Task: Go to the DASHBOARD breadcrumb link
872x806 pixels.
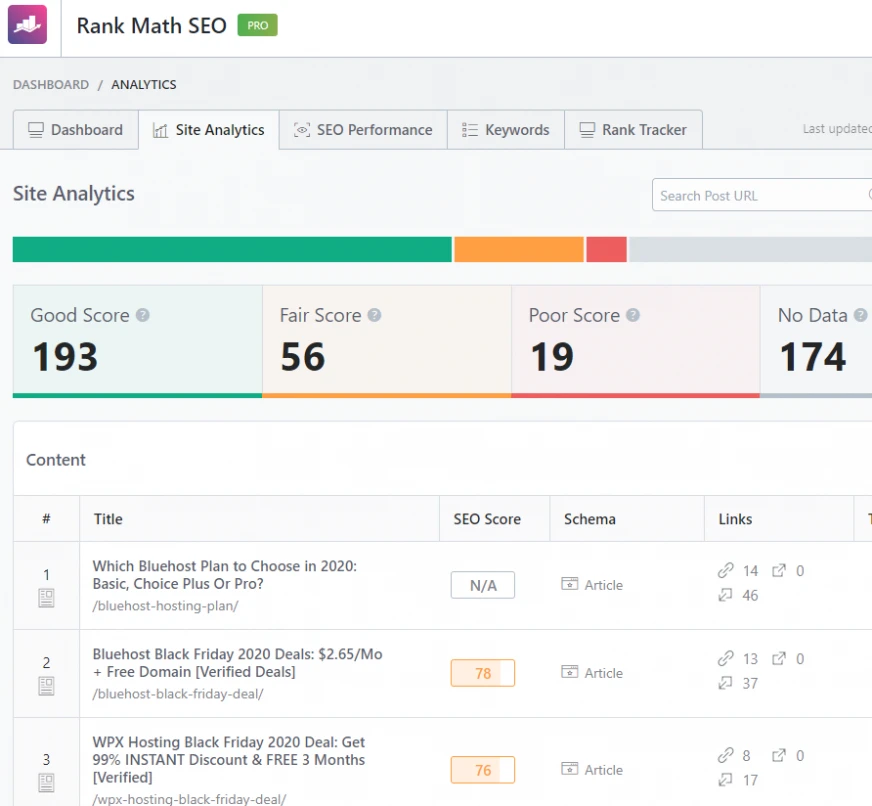Action: coord(51,85)
